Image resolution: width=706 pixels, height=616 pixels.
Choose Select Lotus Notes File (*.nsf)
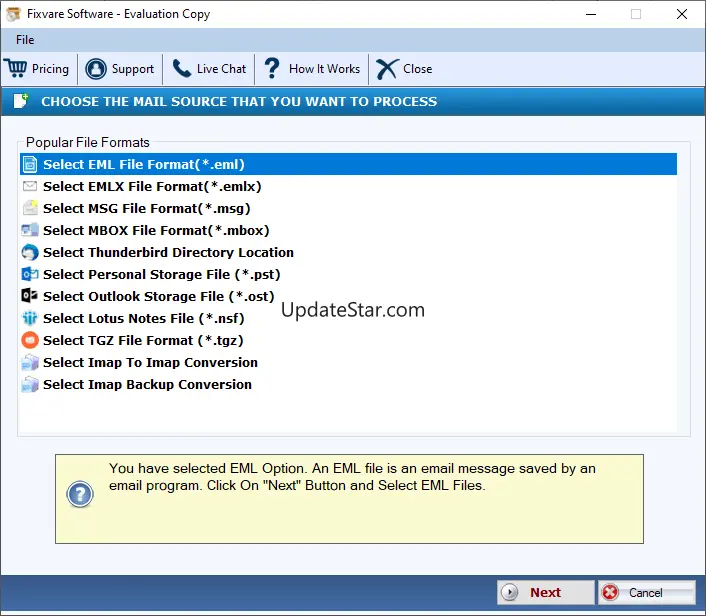pos(348,319)
